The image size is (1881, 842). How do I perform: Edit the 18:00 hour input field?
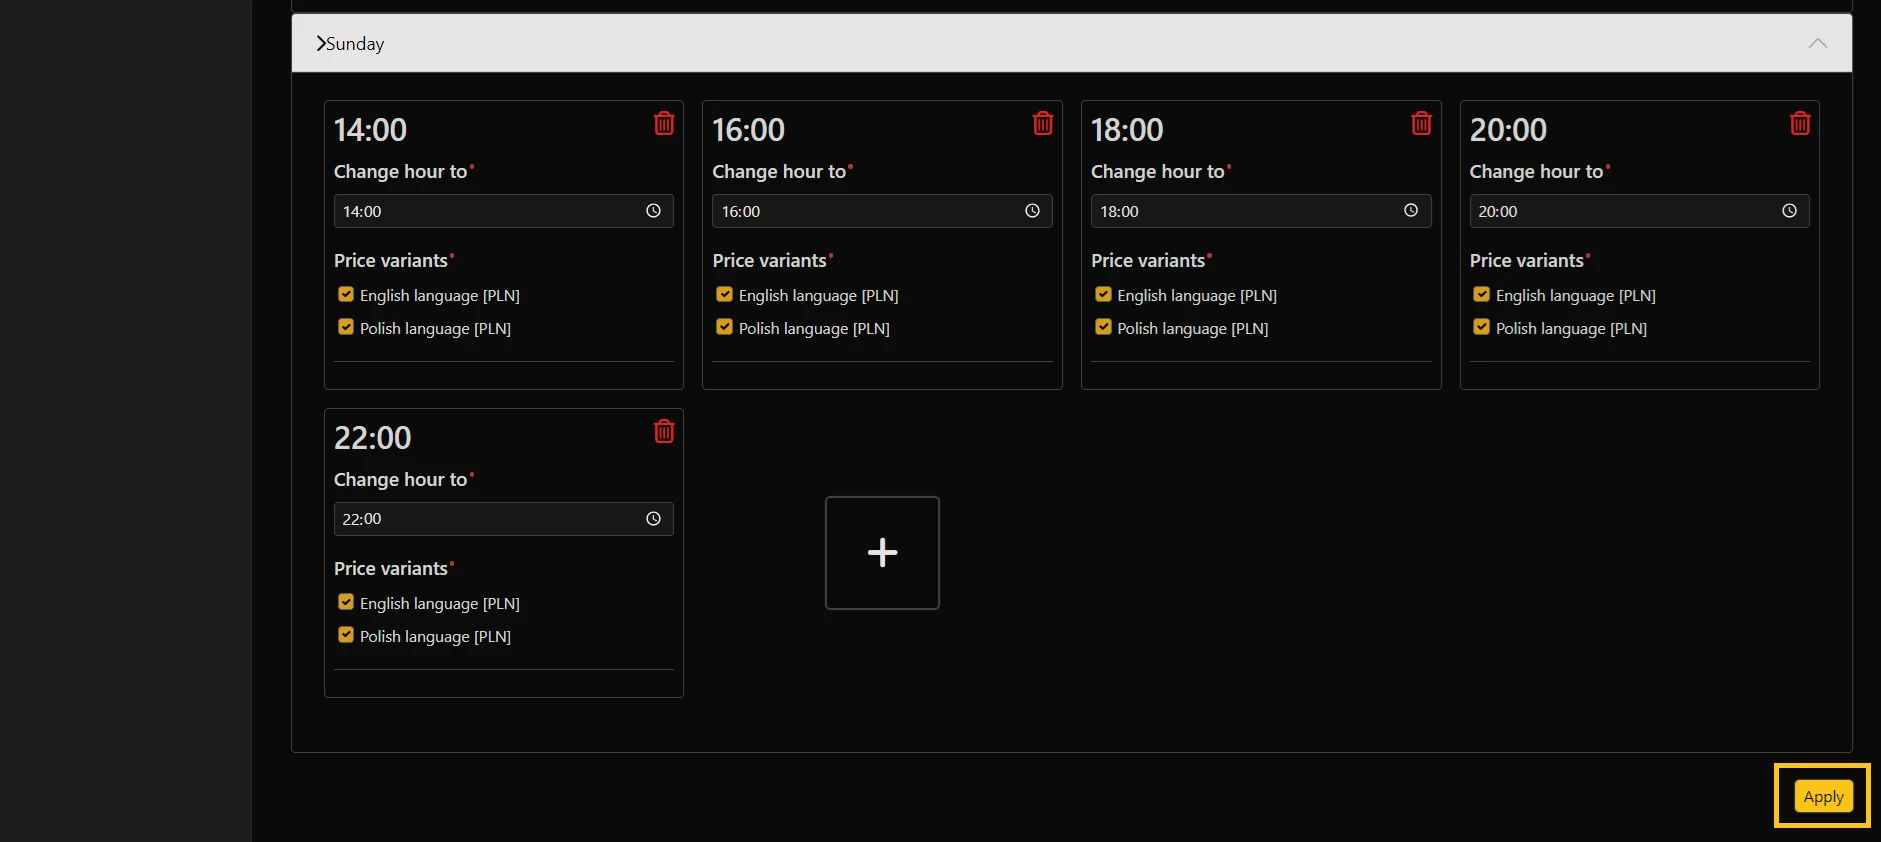tap(1245, 211)
